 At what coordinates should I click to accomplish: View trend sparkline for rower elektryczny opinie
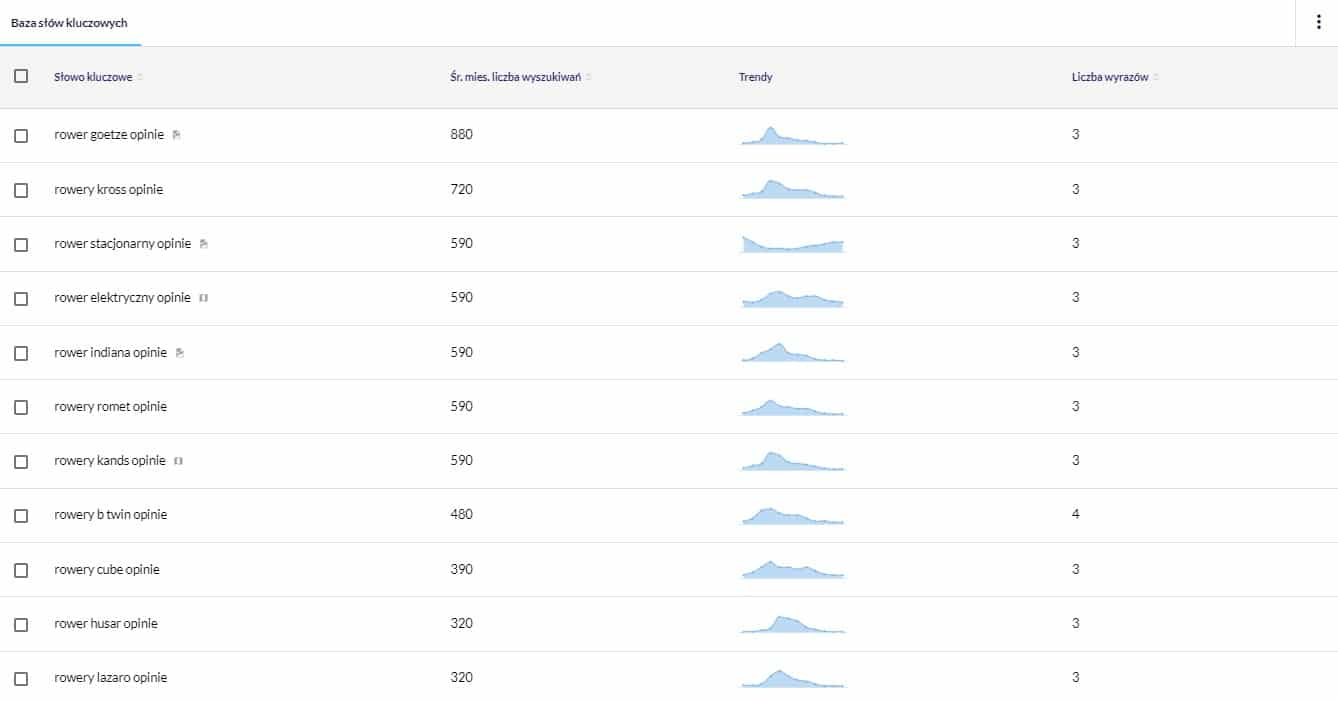793,298
